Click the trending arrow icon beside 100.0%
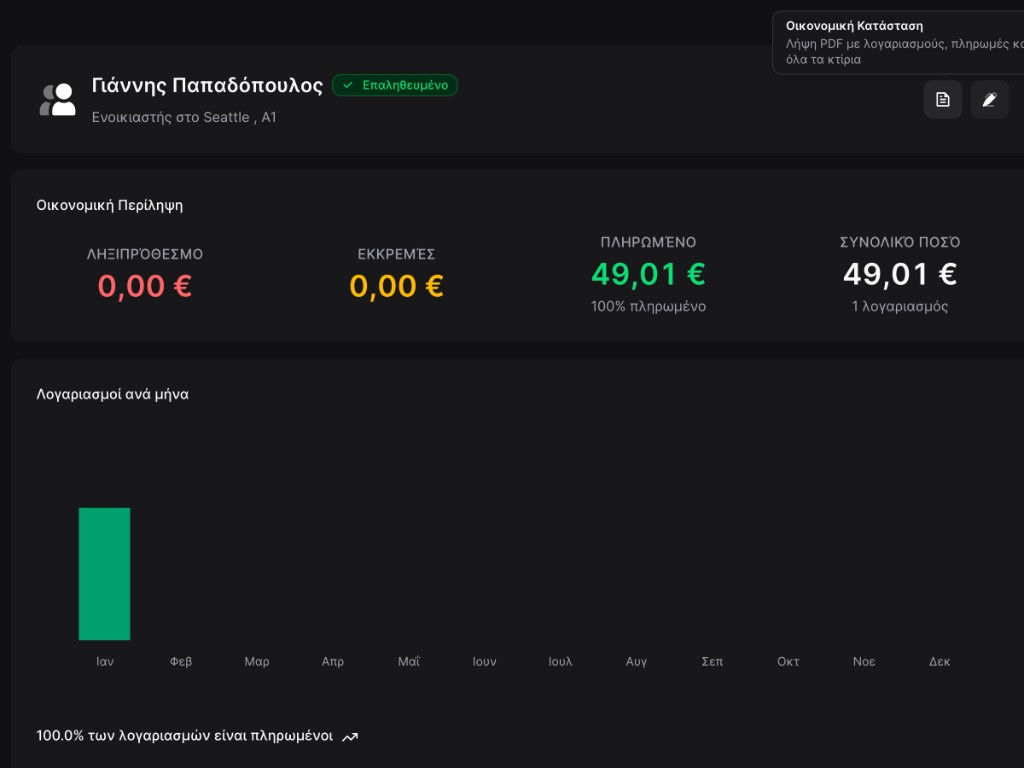 pos(350,737)
